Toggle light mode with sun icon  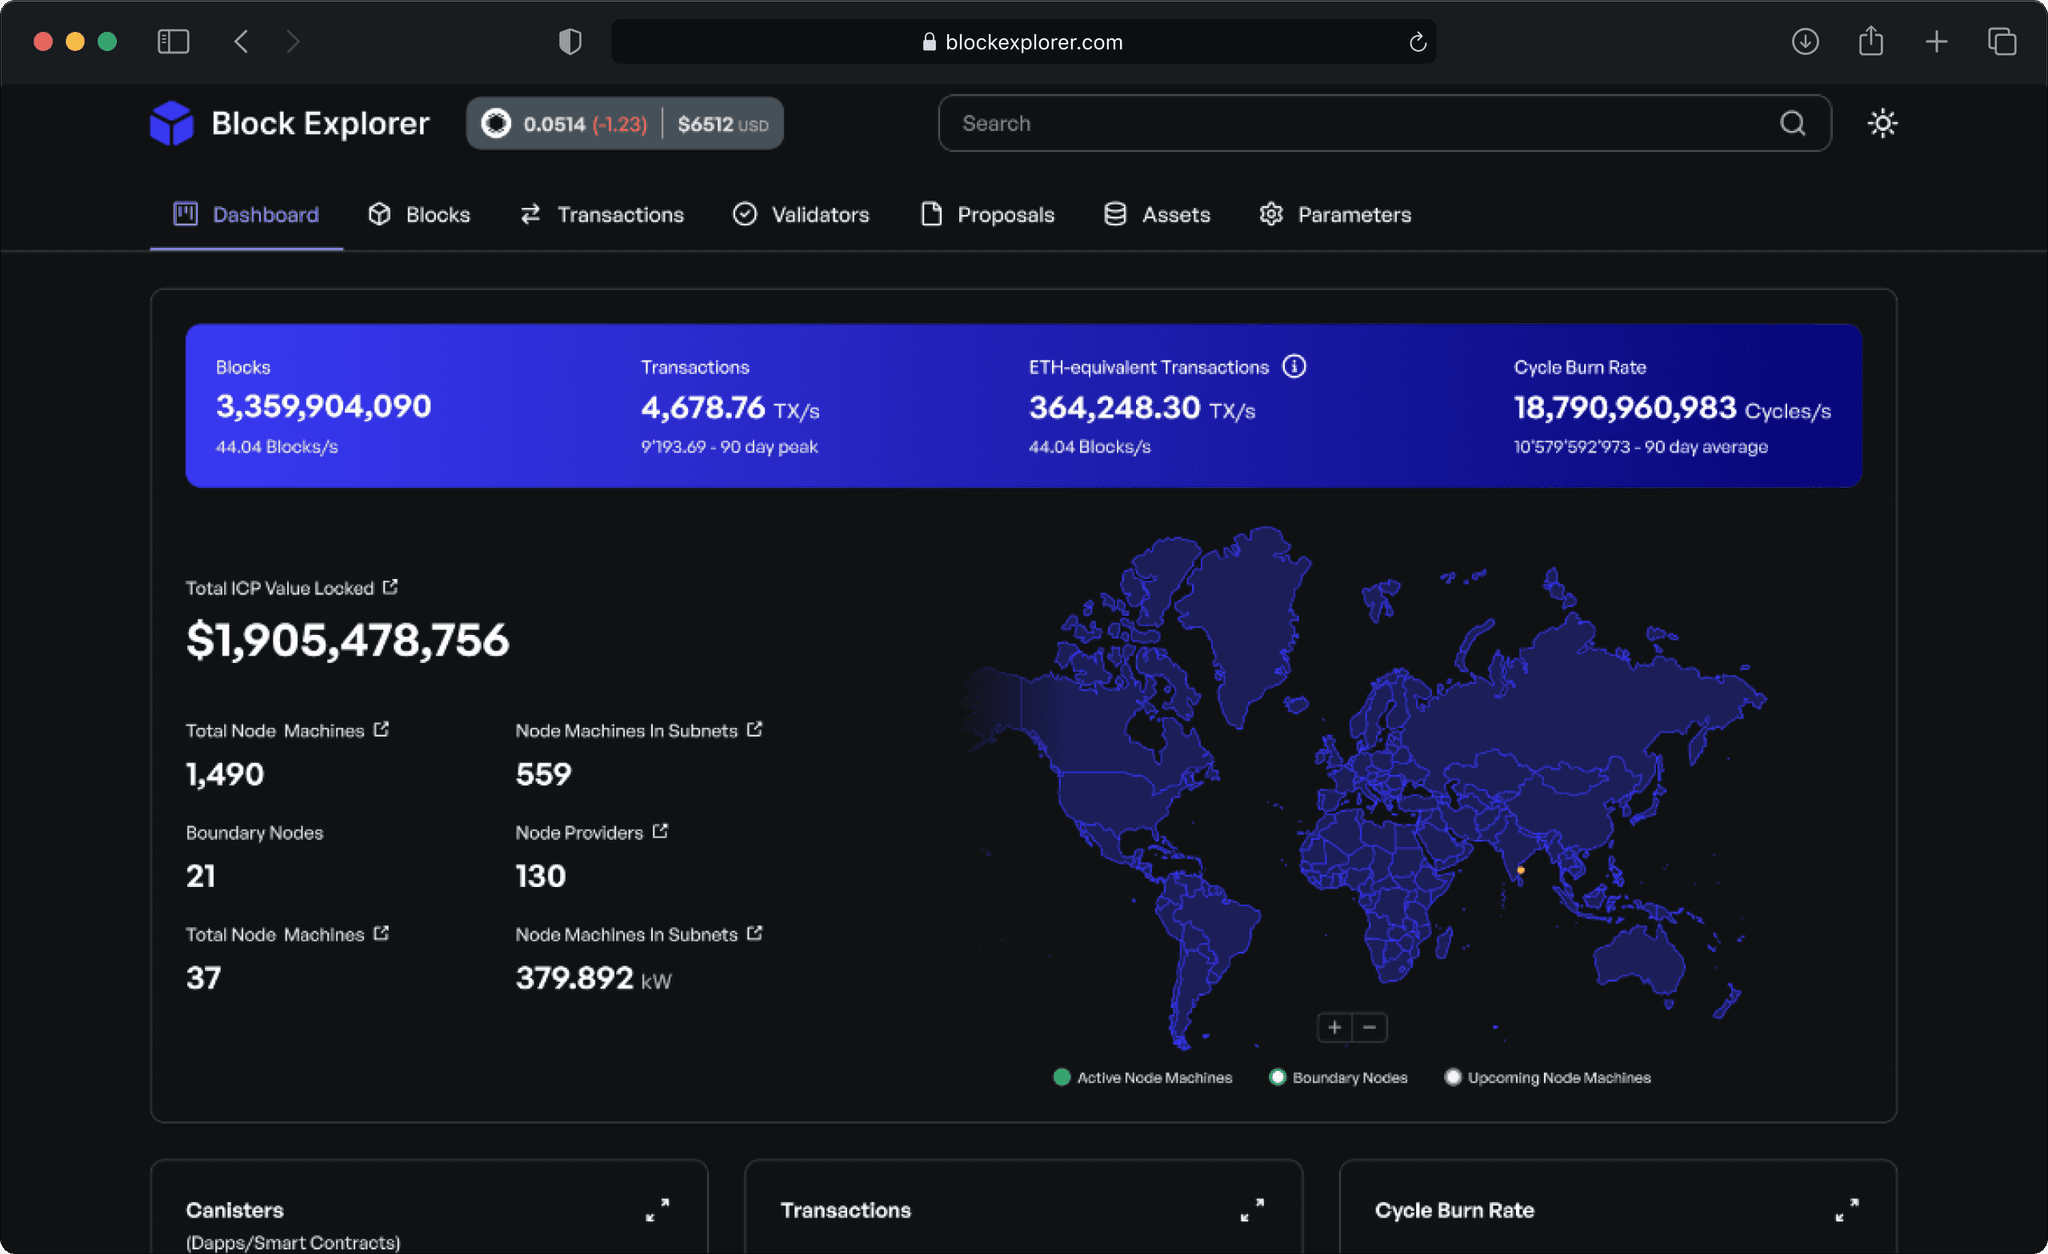[x=1882, y=123]
